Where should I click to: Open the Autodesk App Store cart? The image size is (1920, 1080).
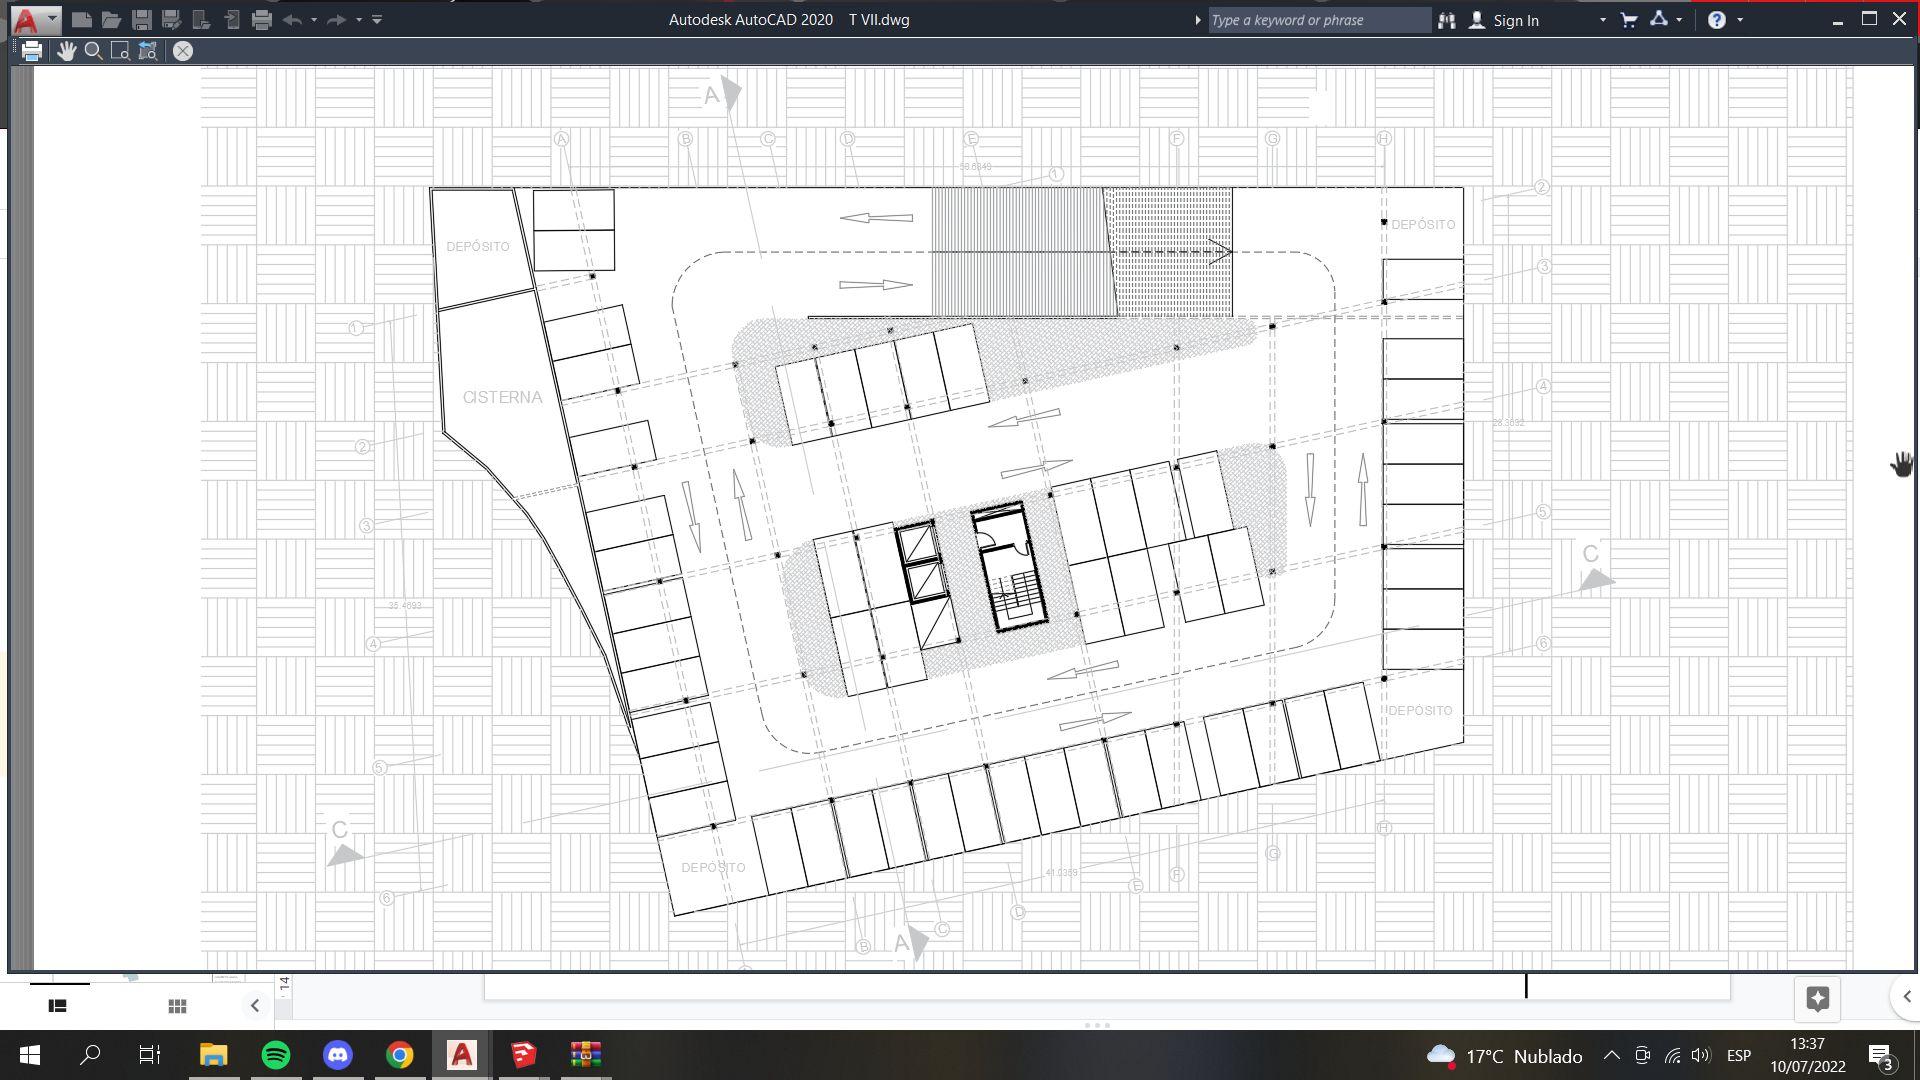pos(1628,20)
